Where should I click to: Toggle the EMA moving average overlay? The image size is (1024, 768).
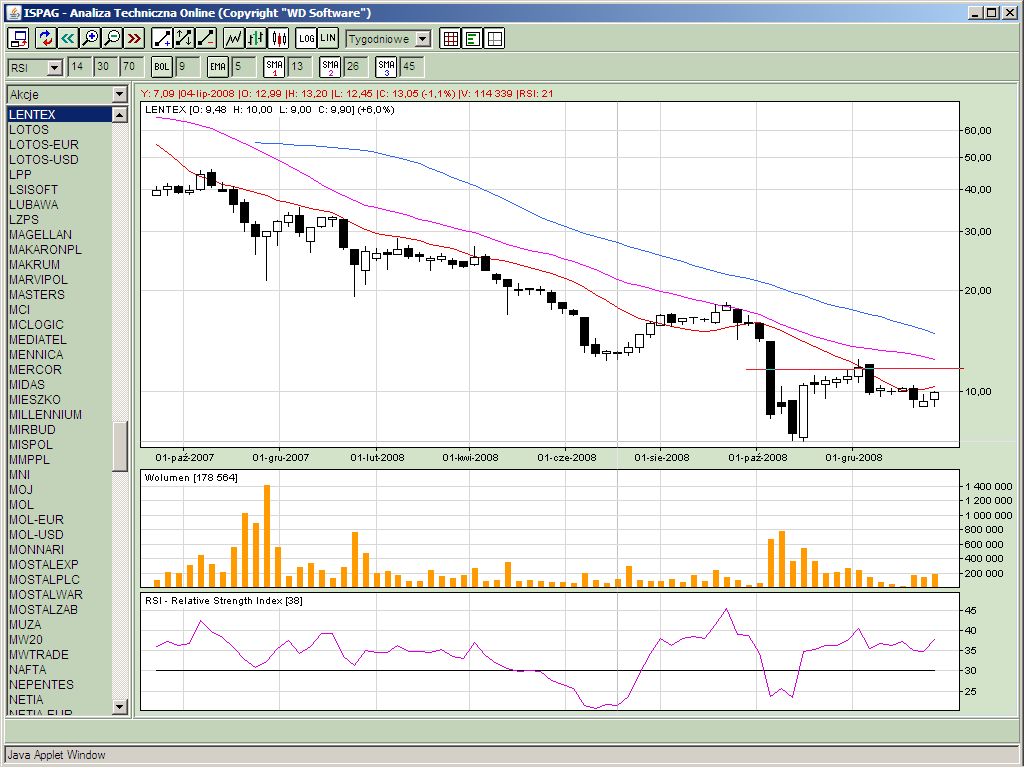point(218,67)
